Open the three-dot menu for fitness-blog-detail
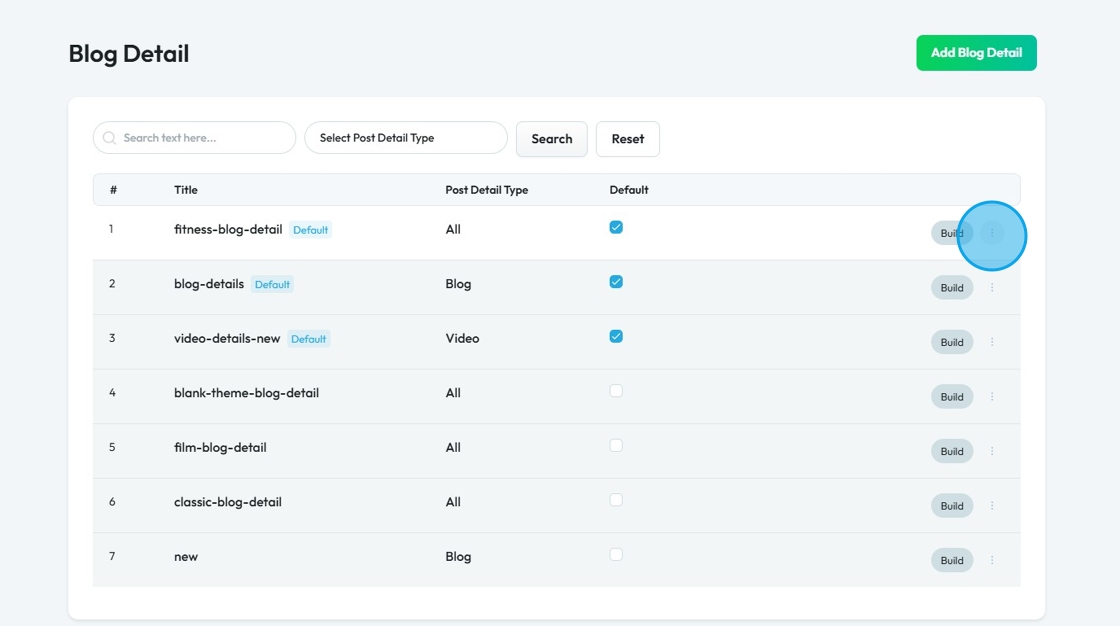Image resolution: width=1120 pixels, height=626 pixels. [x=992, y=233]
